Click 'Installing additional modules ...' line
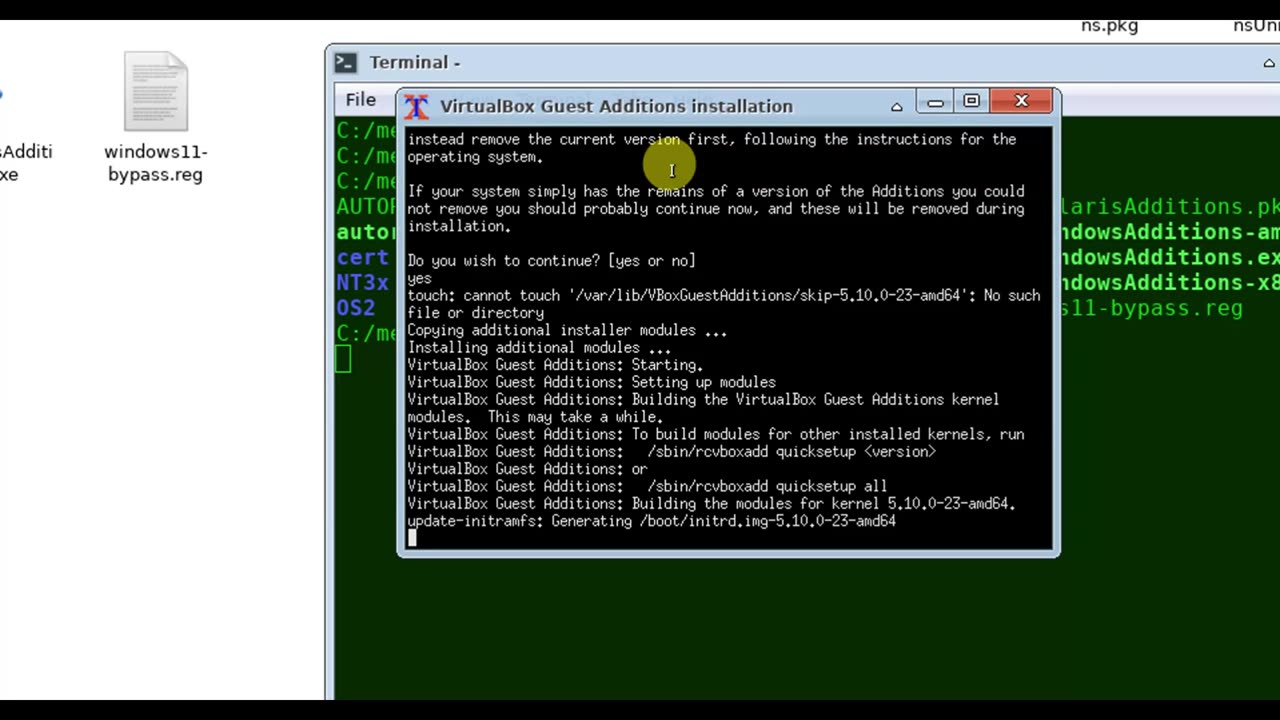This screenshot has height=720, width=1280. pos(539,348)
